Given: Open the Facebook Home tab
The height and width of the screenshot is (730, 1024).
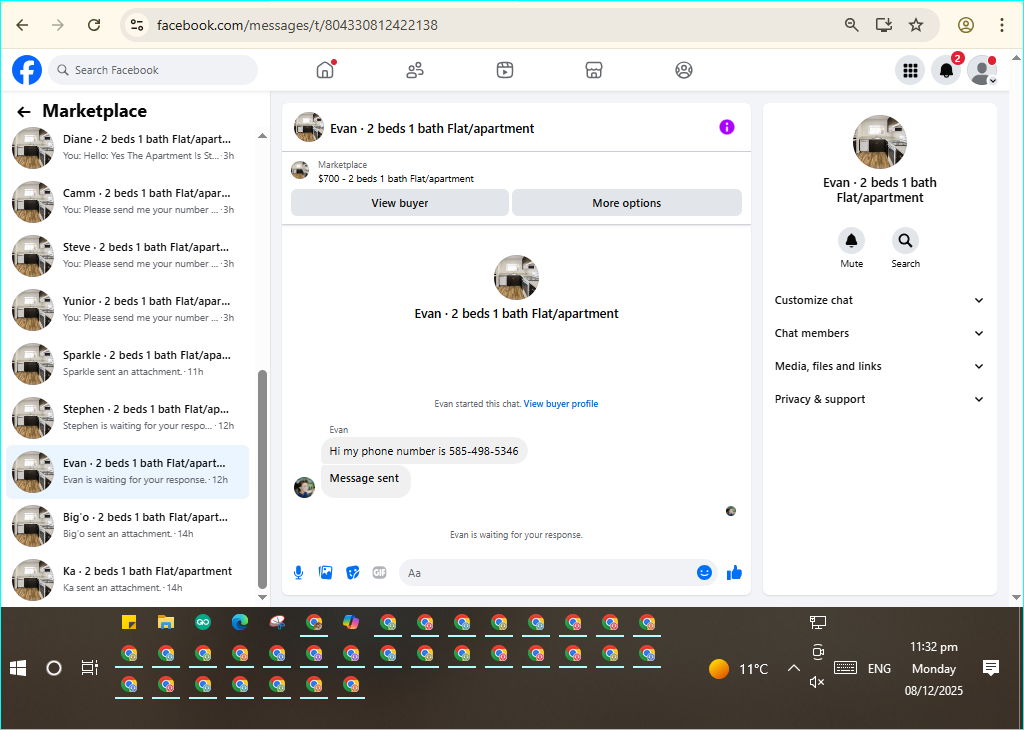Looking at the screenshot, I should coord(325,70).
